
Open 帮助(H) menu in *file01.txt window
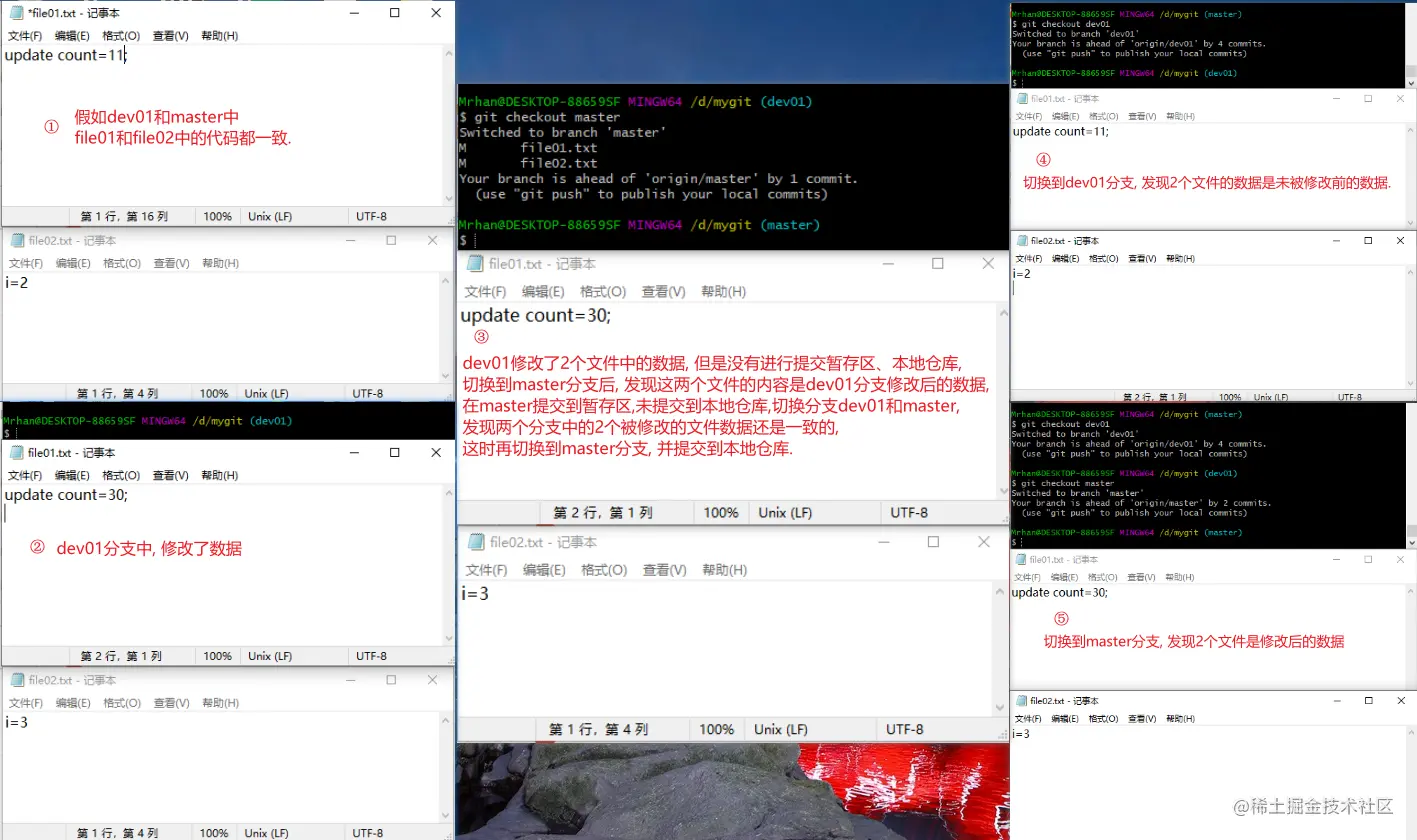[220, 36]
